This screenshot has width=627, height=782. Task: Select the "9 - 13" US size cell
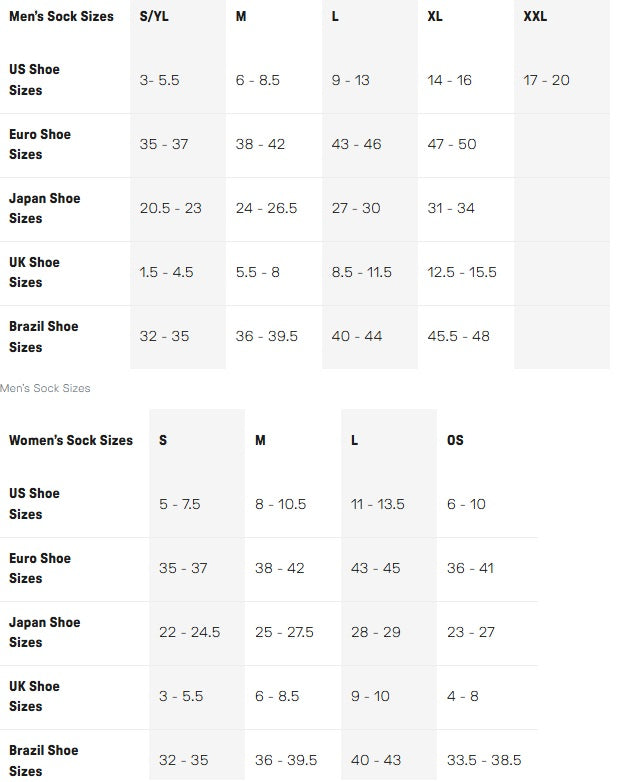(x=351, y=80)
